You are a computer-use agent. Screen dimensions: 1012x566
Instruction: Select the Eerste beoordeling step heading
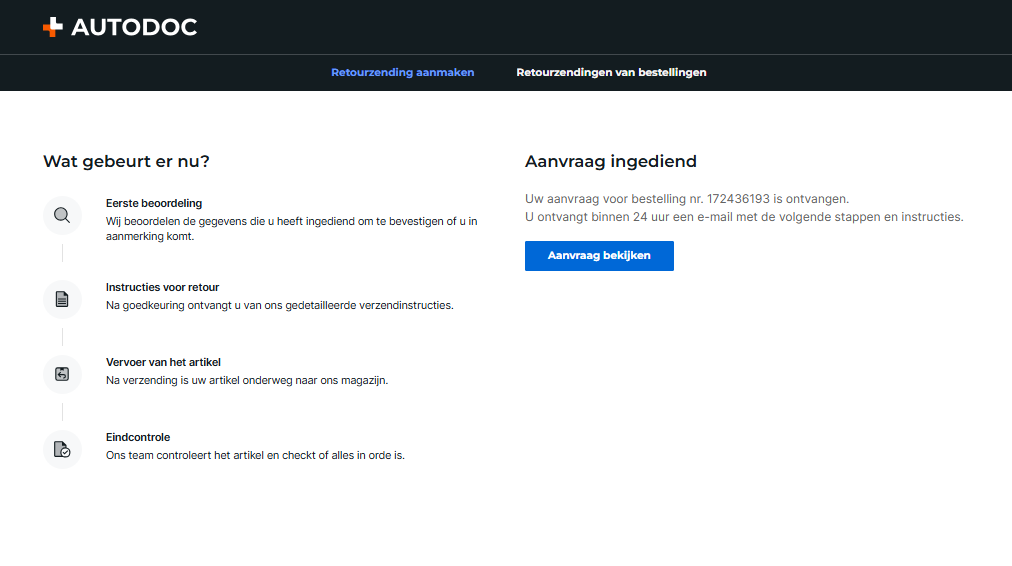[154, 203]
